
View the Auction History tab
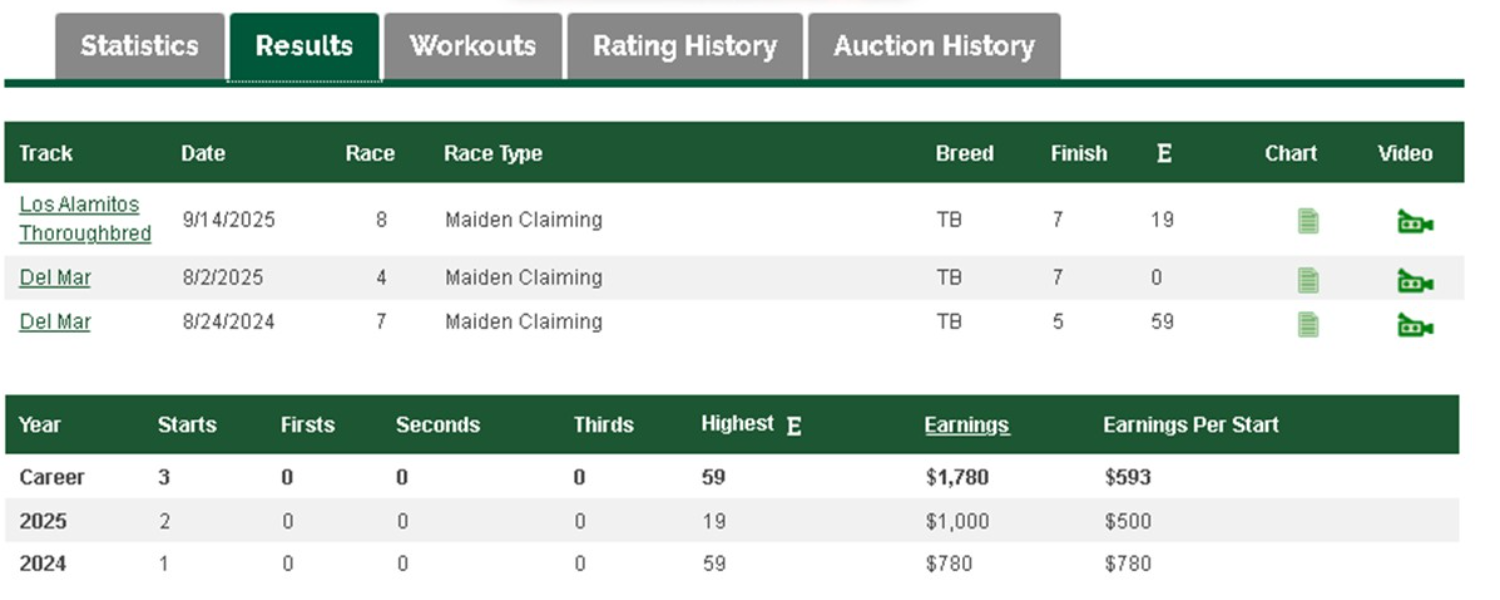point(934,46)
